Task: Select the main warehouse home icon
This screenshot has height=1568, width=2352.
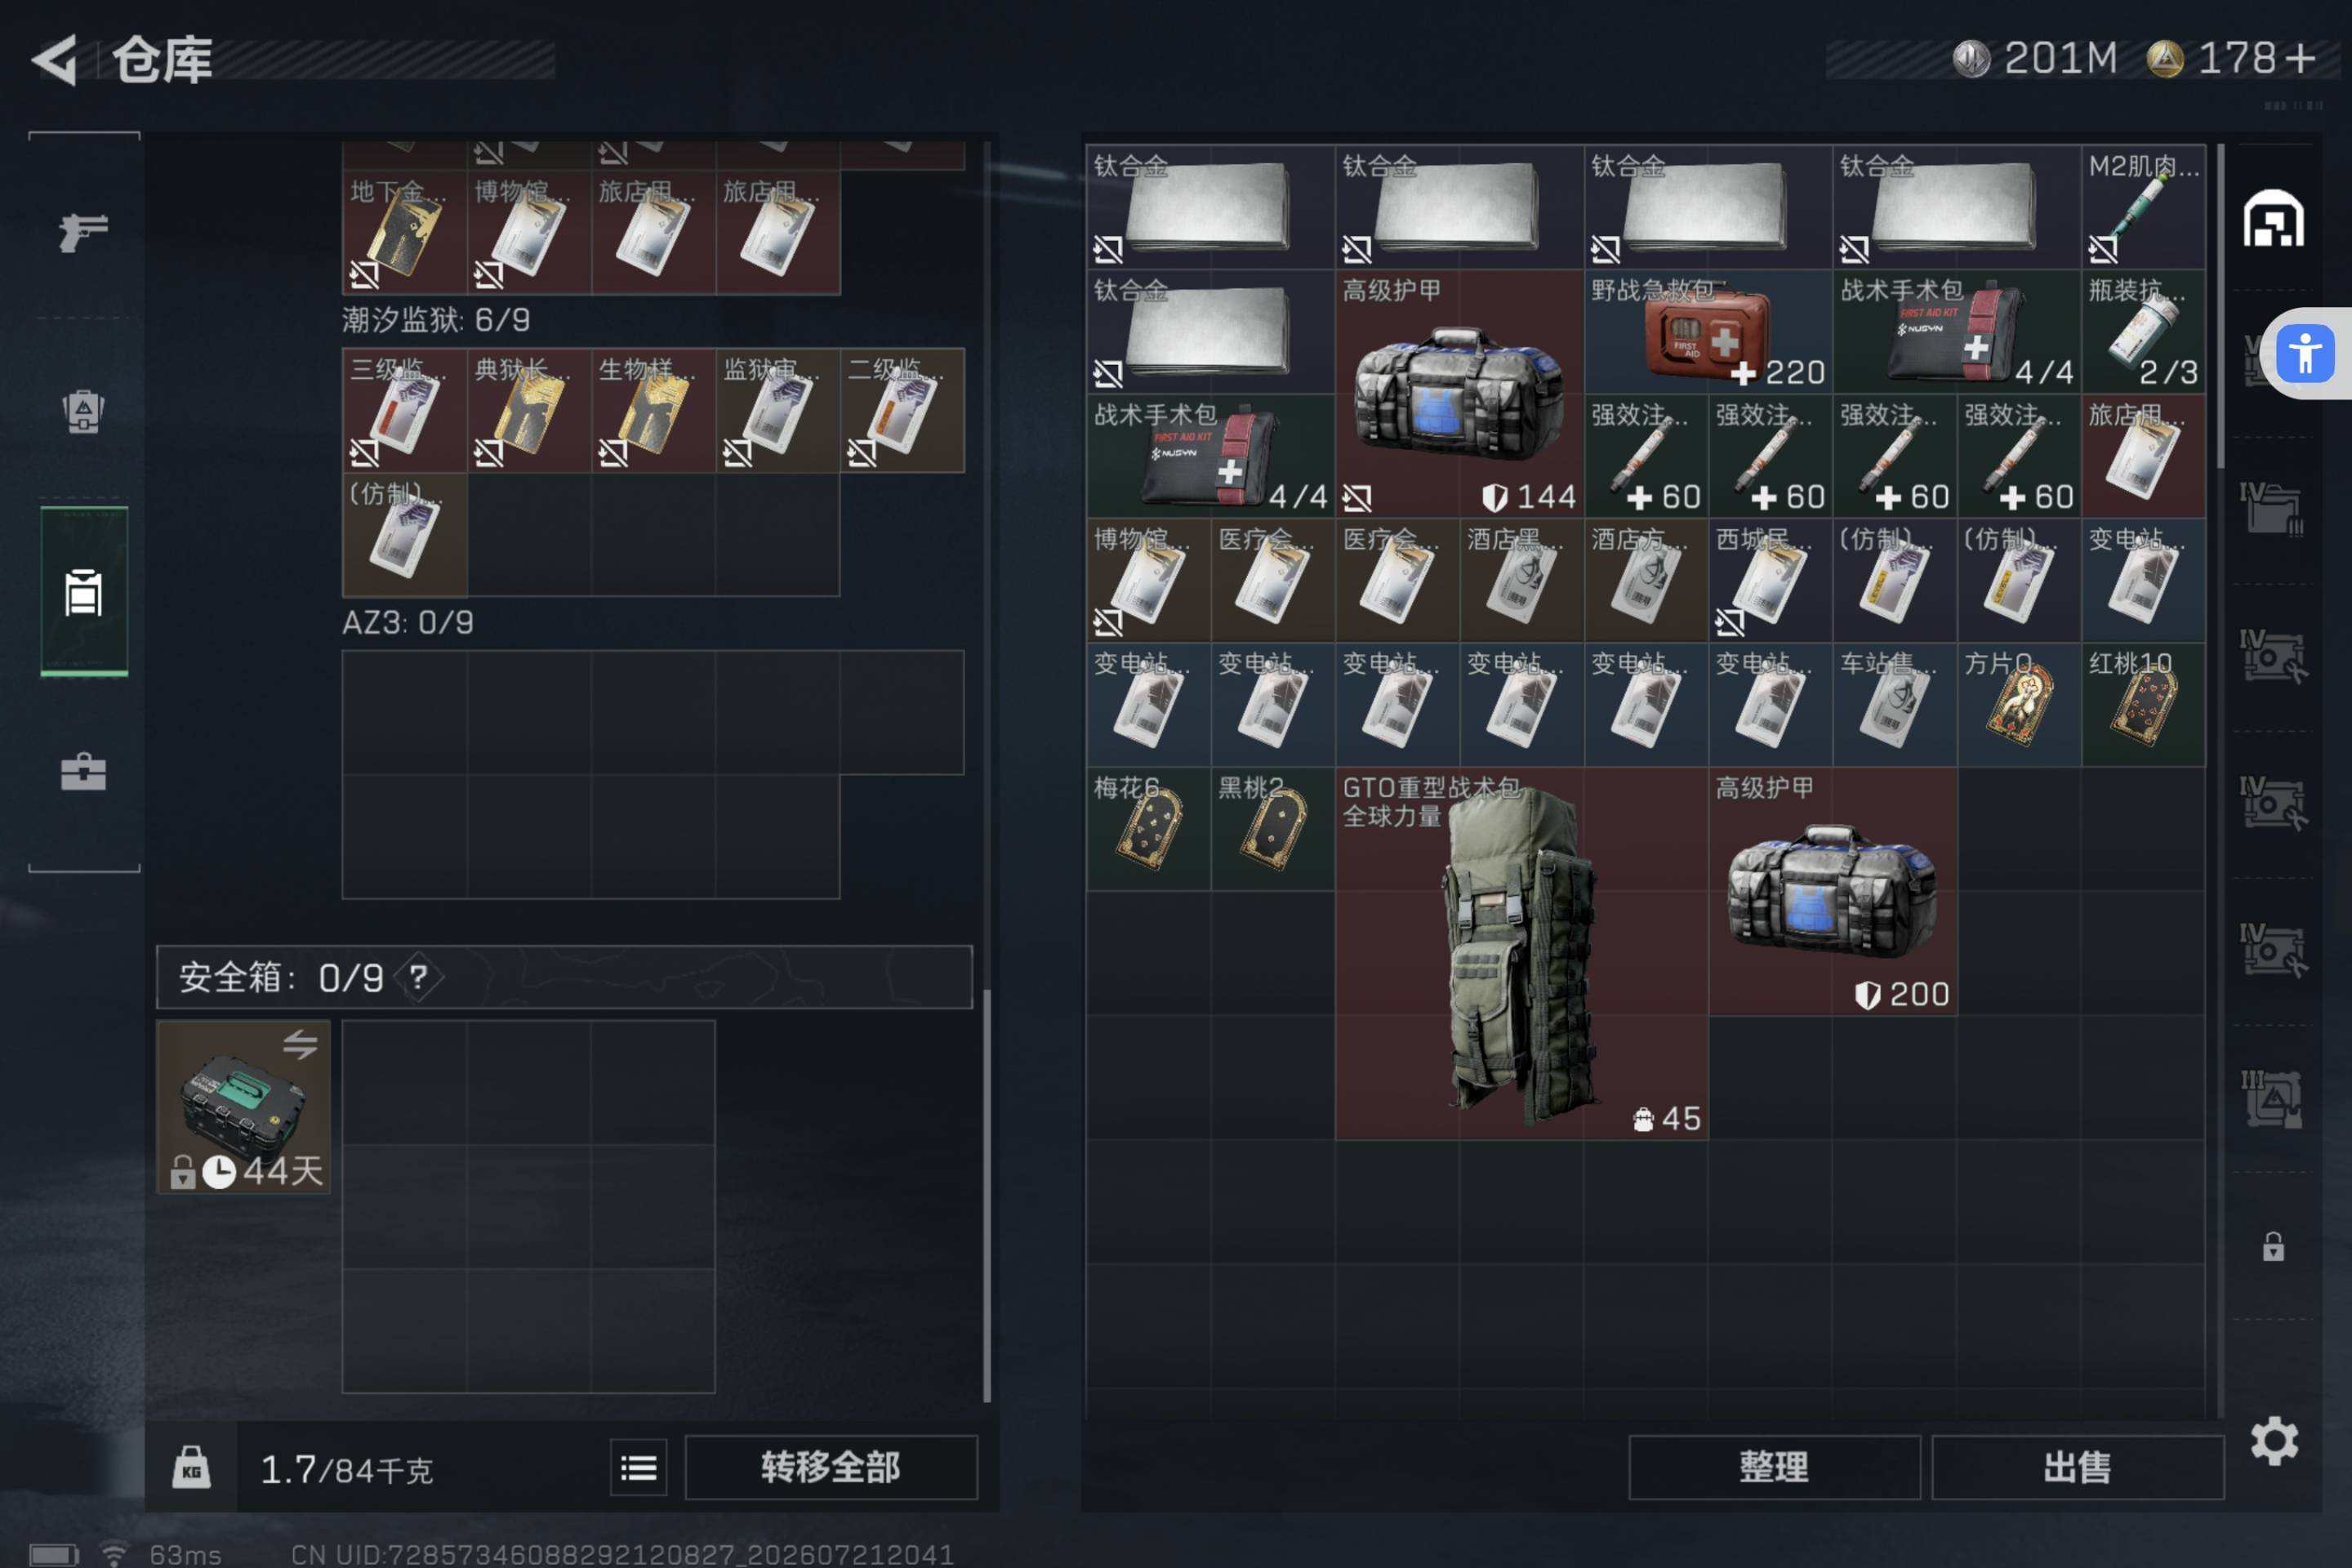Action: pyautogui.click(x=2274, y=218)
